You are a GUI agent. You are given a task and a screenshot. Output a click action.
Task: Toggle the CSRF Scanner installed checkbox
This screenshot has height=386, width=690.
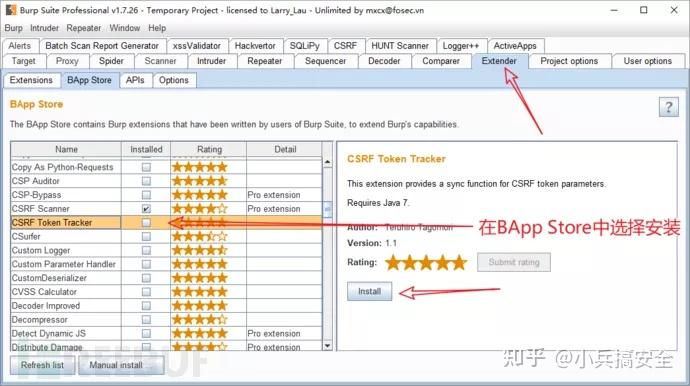(146, 209)
